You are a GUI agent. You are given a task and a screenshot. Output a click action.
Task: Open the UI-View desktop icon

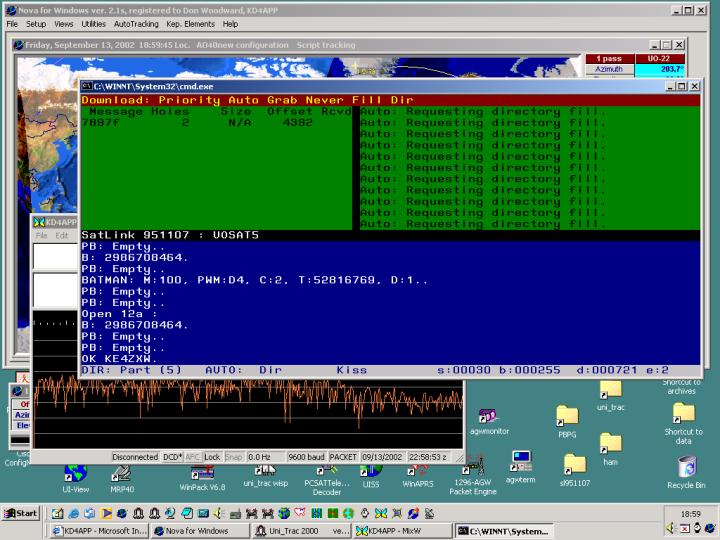75,472
